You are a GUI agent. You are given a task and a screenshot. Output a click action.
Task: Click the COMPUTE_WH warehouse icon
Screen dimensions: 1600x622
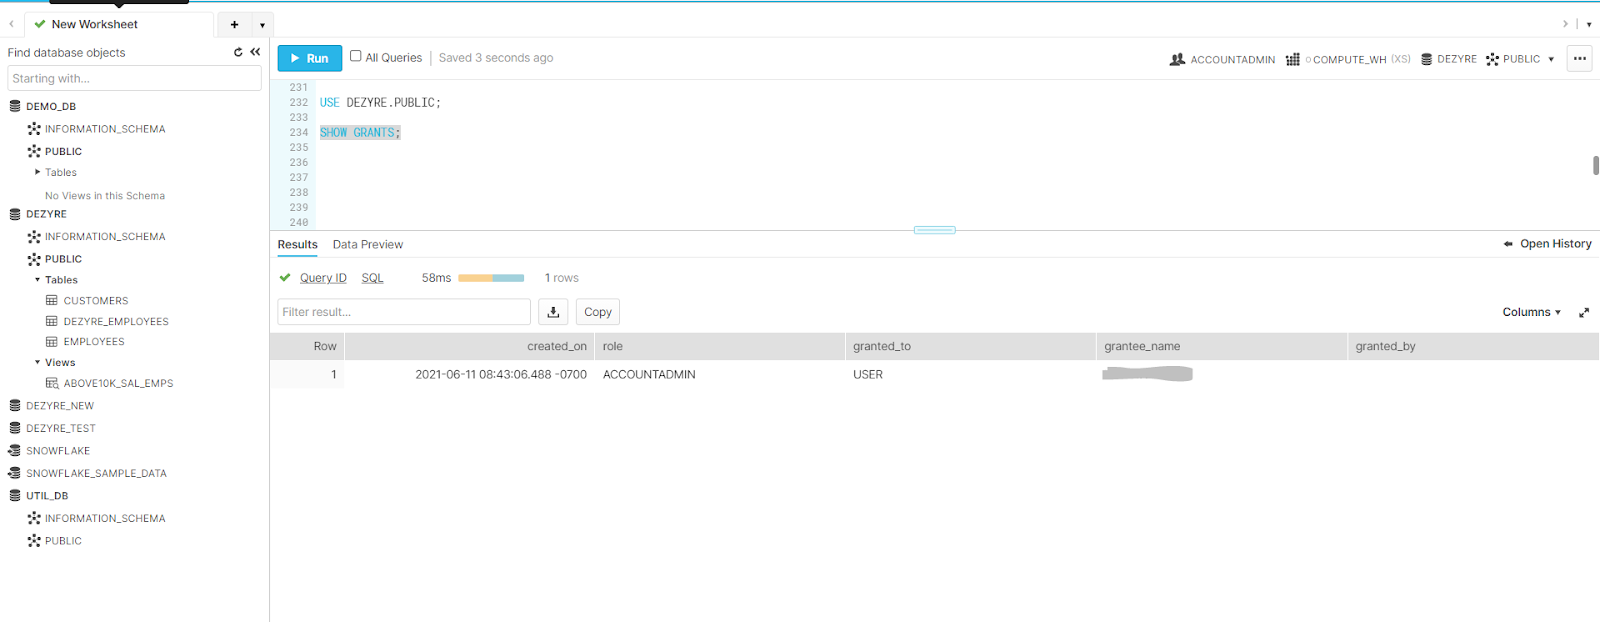click(x=1293, y=59)
